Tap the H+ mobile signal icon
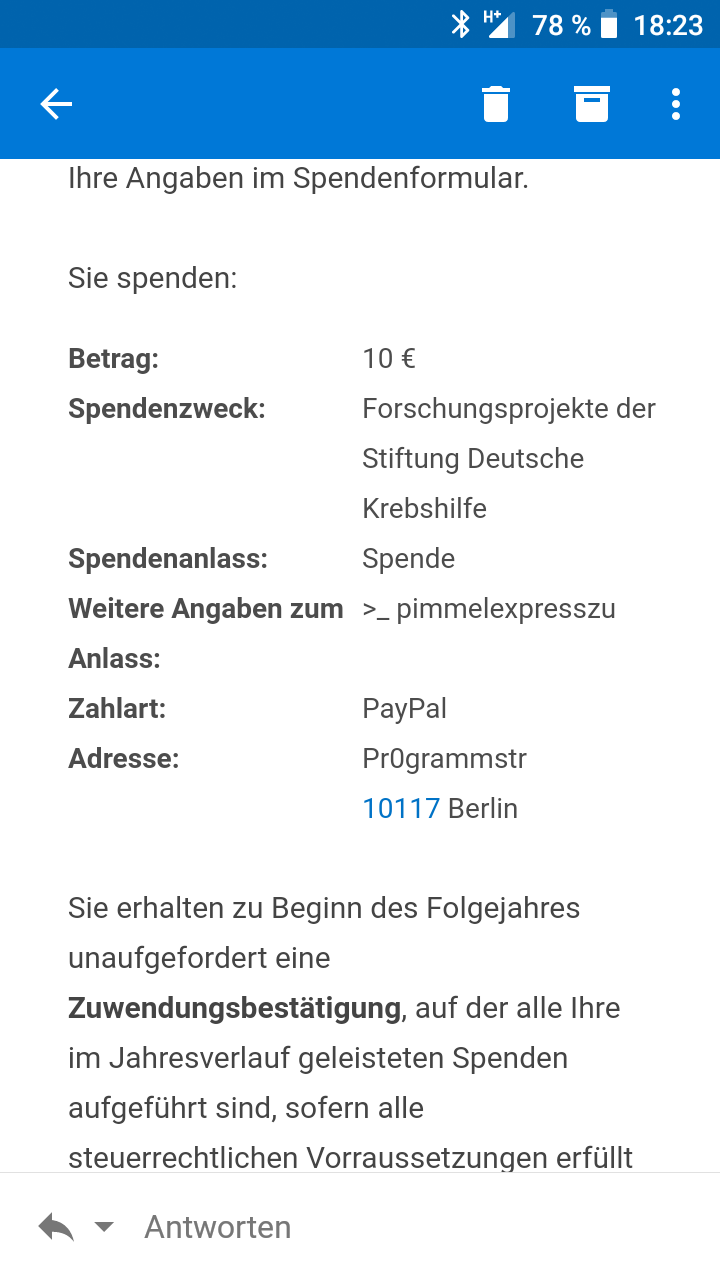Viewport: 720px width, 1280px height. (499, 24)
